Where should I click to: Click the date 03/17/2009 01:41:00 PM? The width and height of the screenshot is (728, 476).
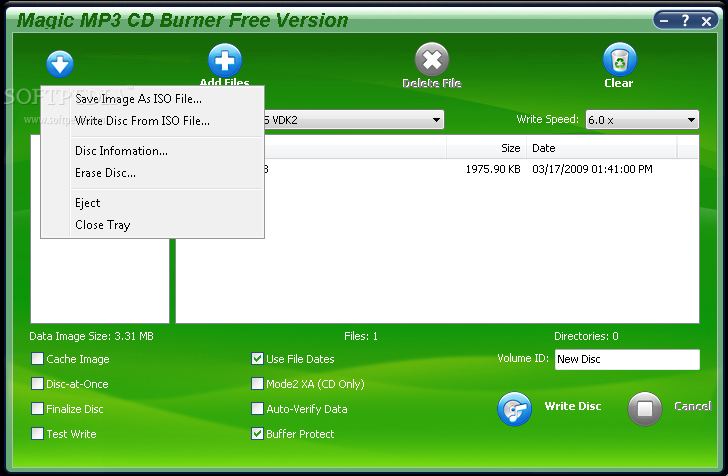[x=592, y=169]
